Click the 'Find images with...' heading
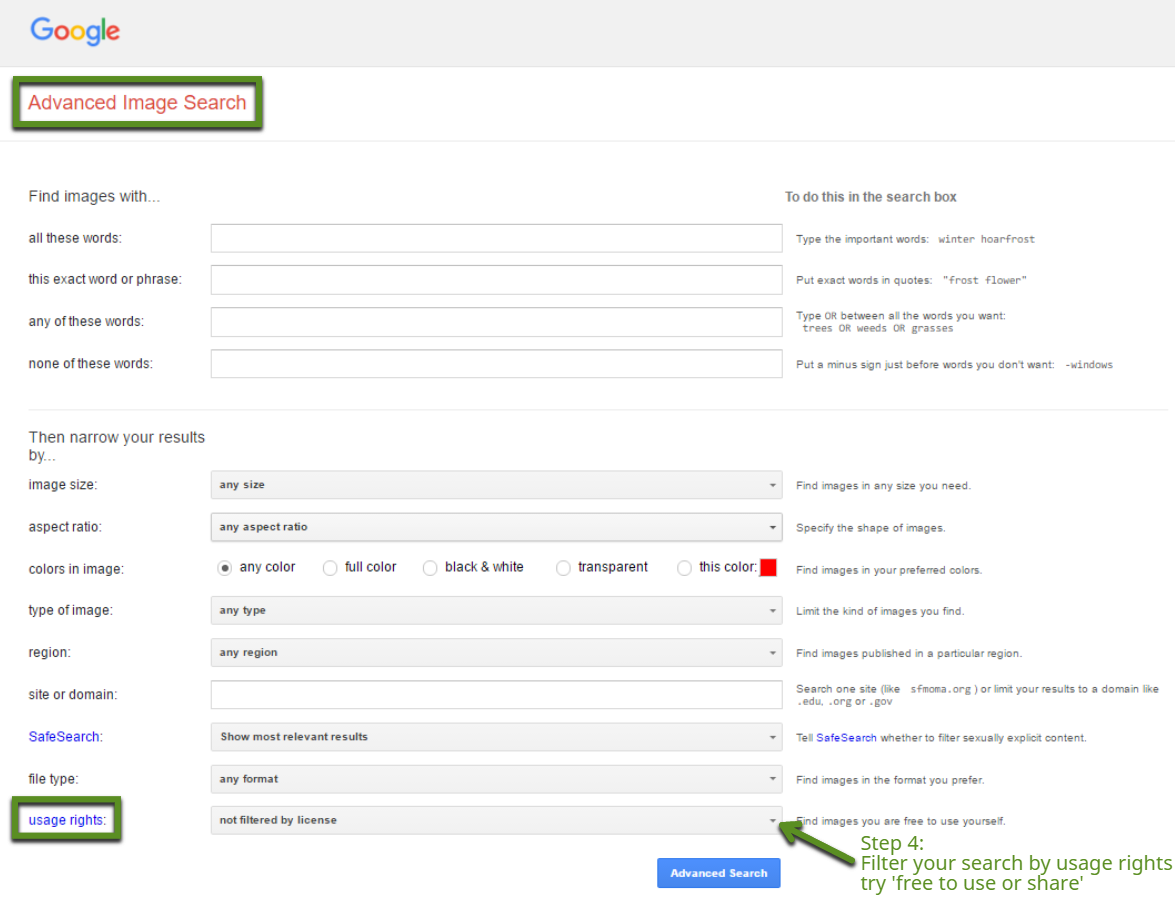The width and height of the screenshot is (1175, 905). point(94,196)
